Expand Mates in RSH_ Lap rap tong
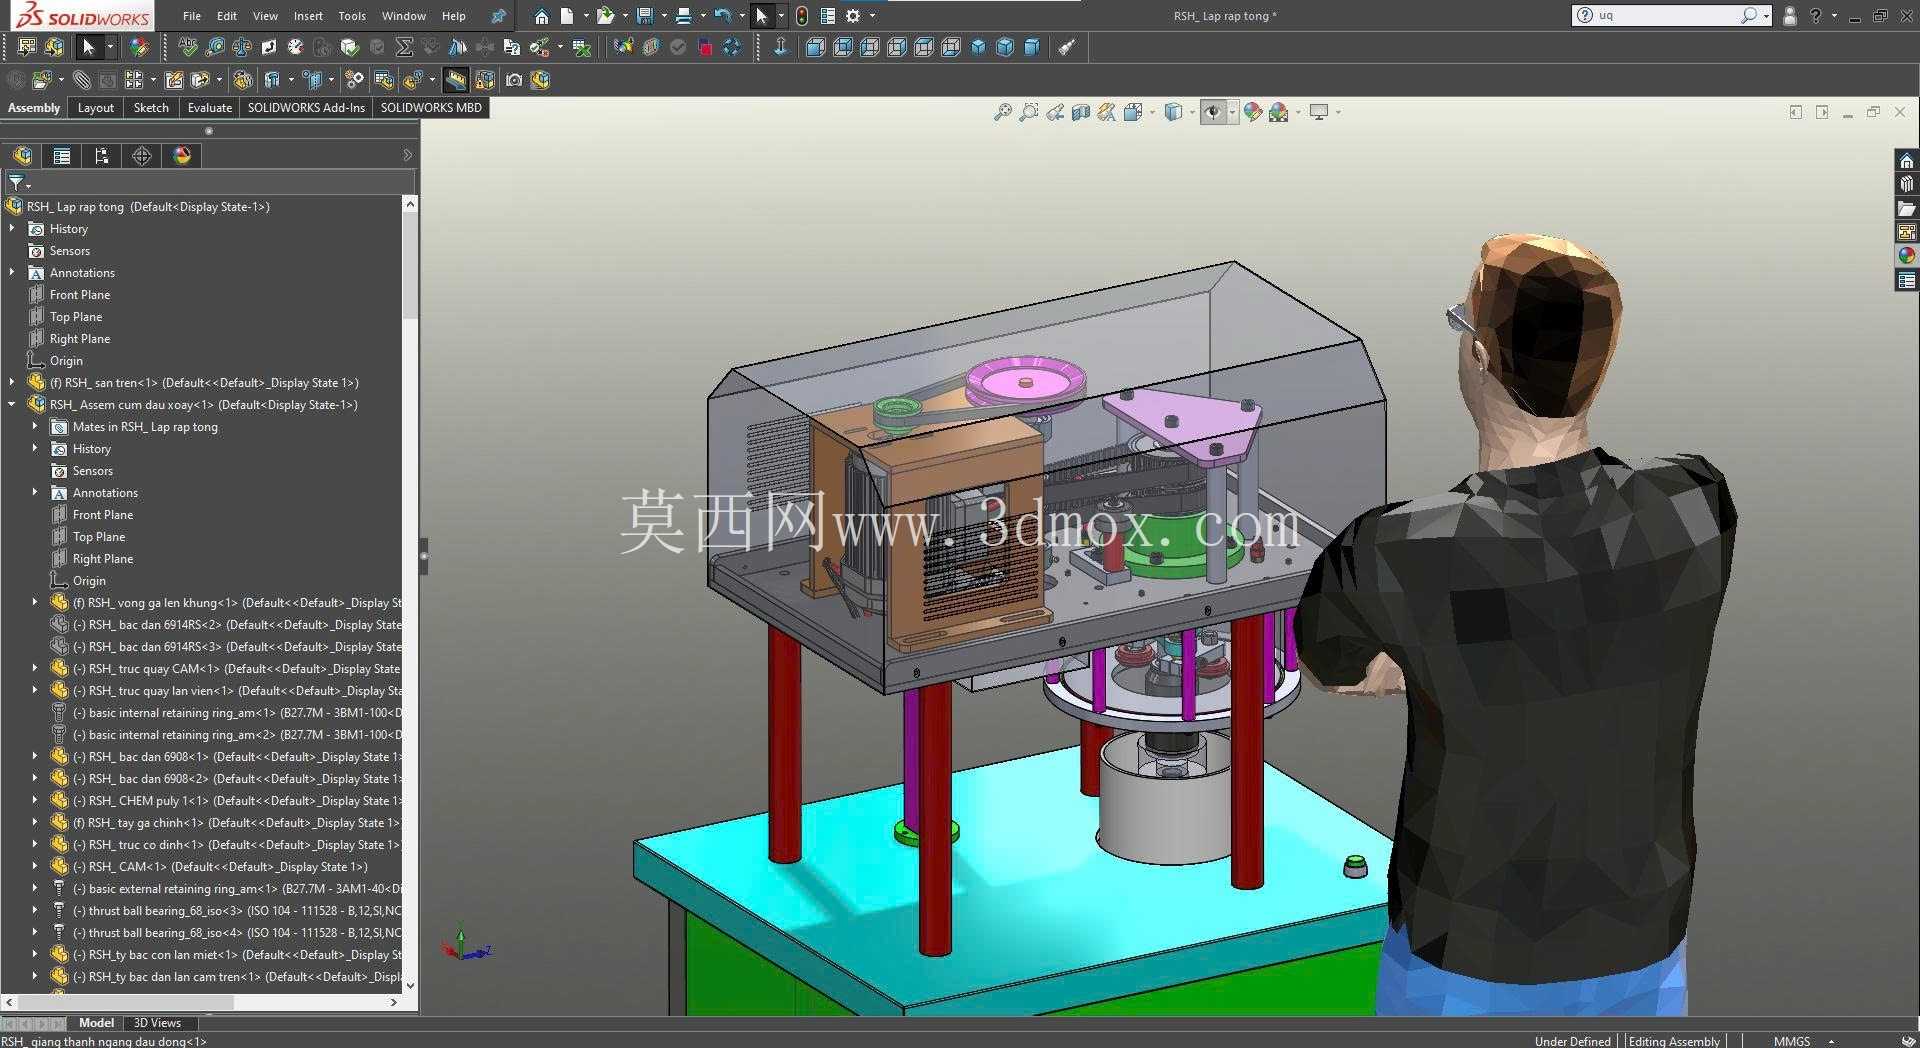 35,427
